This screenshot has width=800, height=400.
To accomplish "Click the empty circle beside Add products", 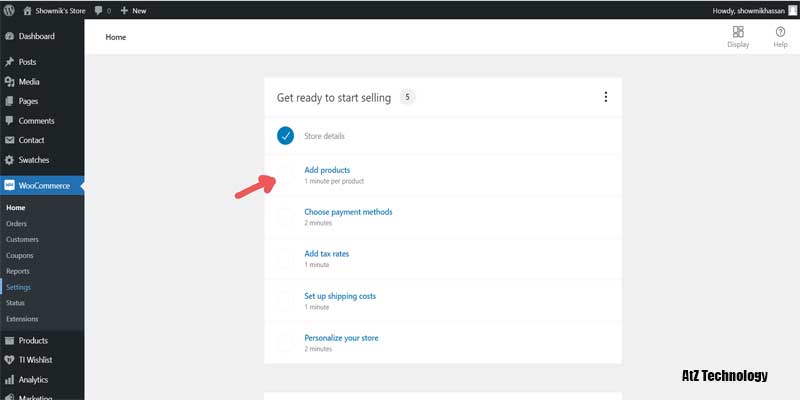I will 286,176.
